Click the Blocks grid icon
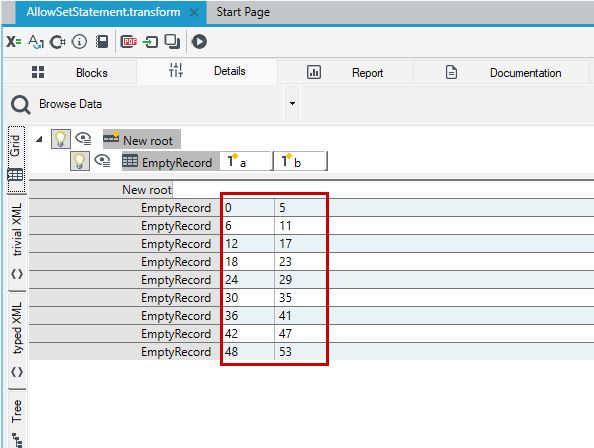 point(38,72)
